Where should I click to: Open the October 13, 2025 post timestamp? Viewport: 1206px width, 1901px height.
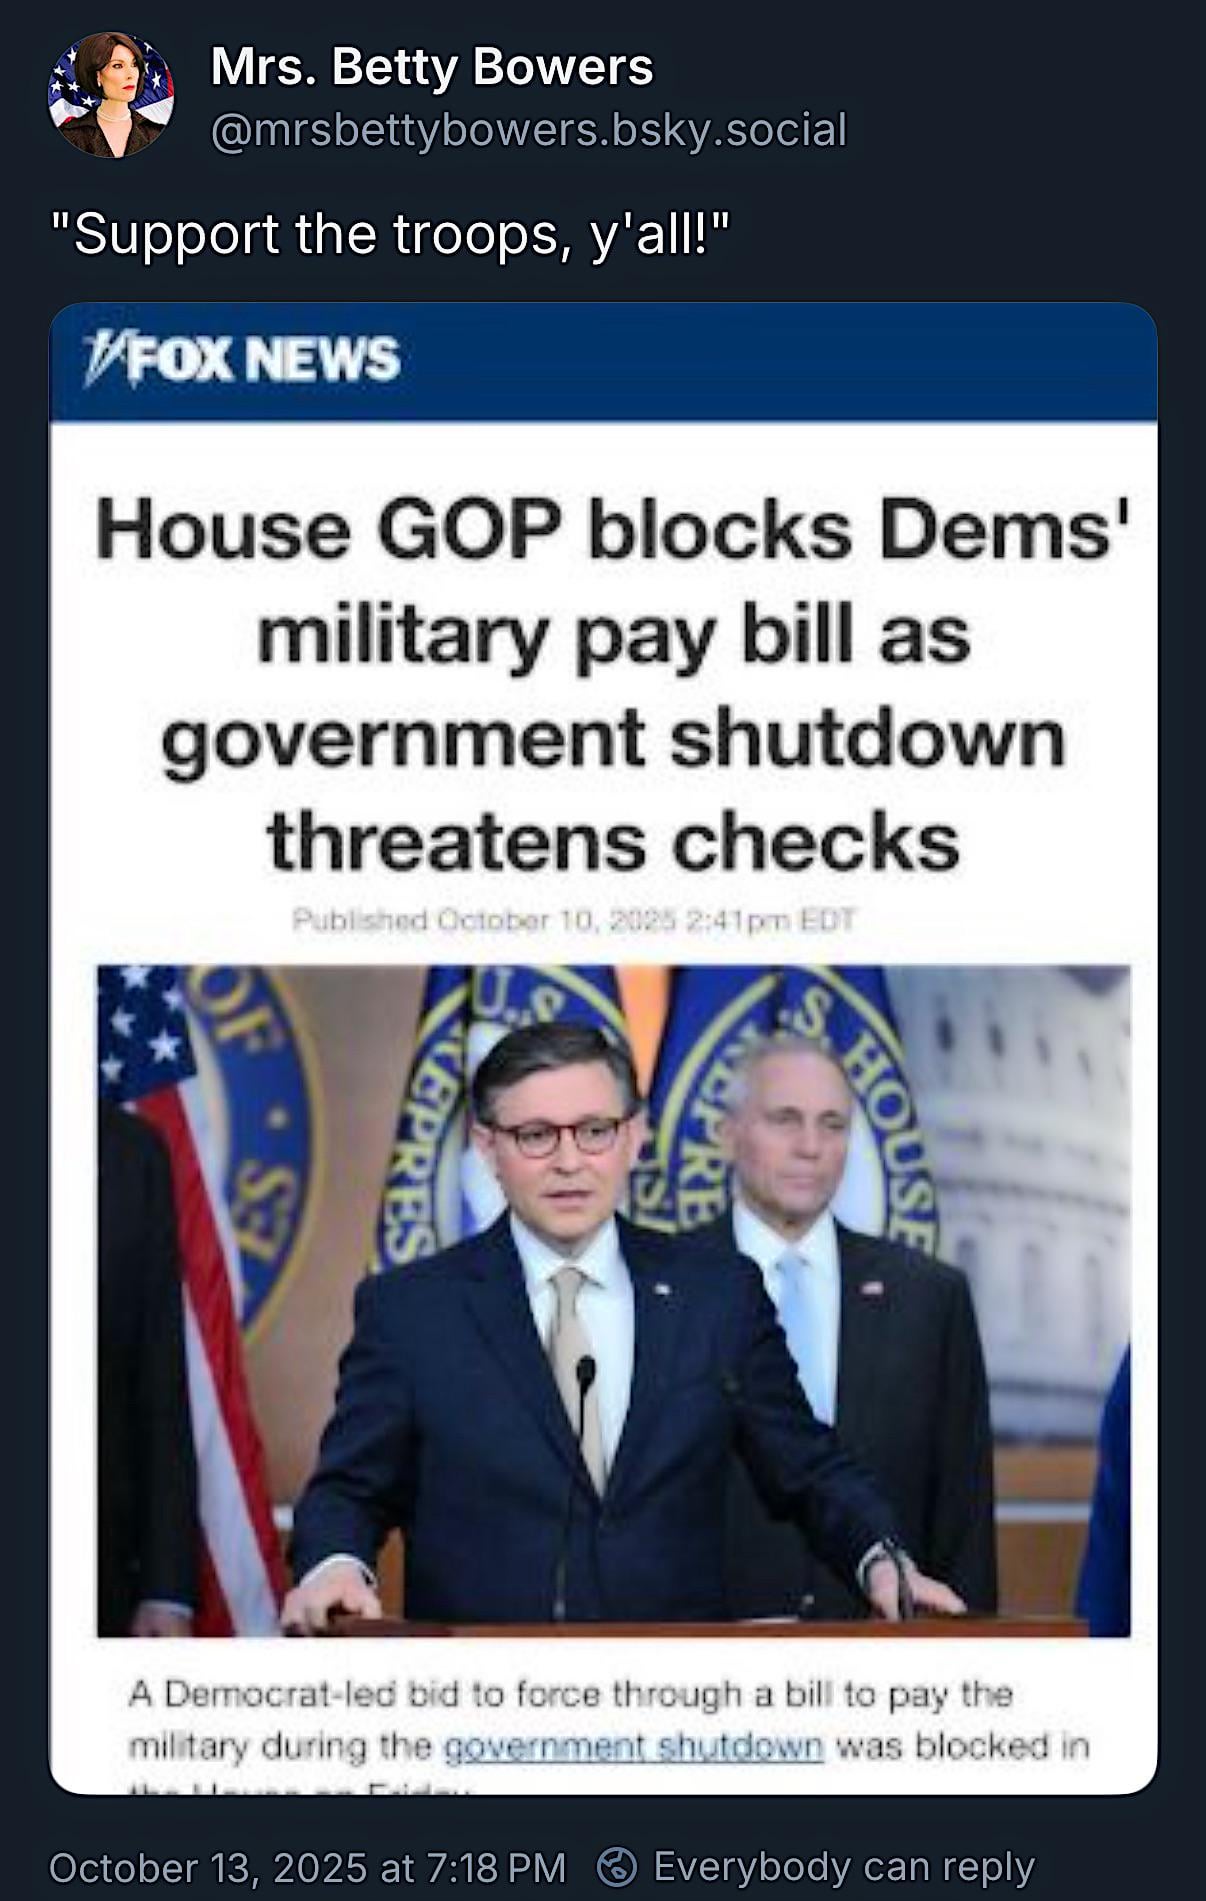[308, 1866]
